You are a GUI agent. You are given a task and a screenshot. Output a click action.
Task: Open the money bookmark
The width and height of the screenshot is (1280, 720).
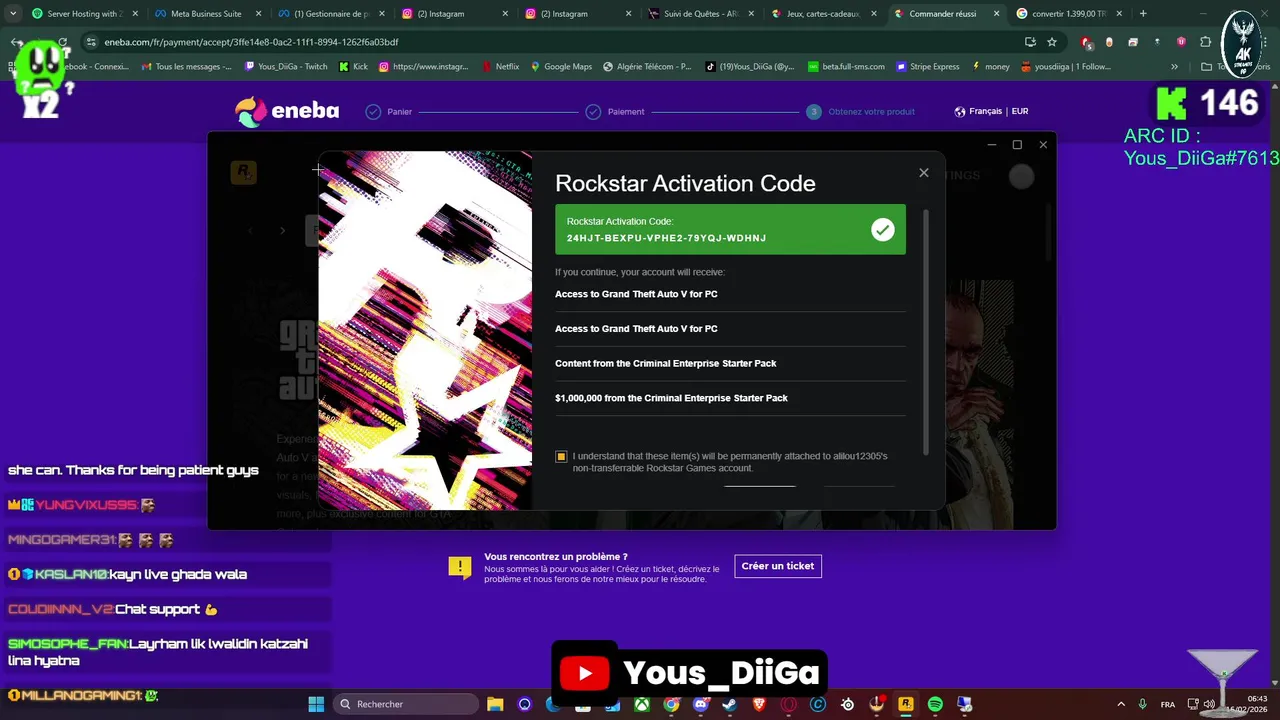click(x=990, y=66)
